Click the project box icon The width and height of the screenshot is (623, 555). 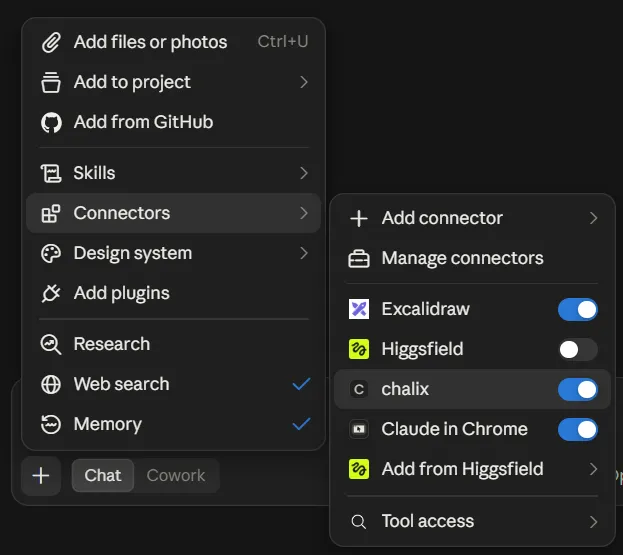tap(51, 82)
